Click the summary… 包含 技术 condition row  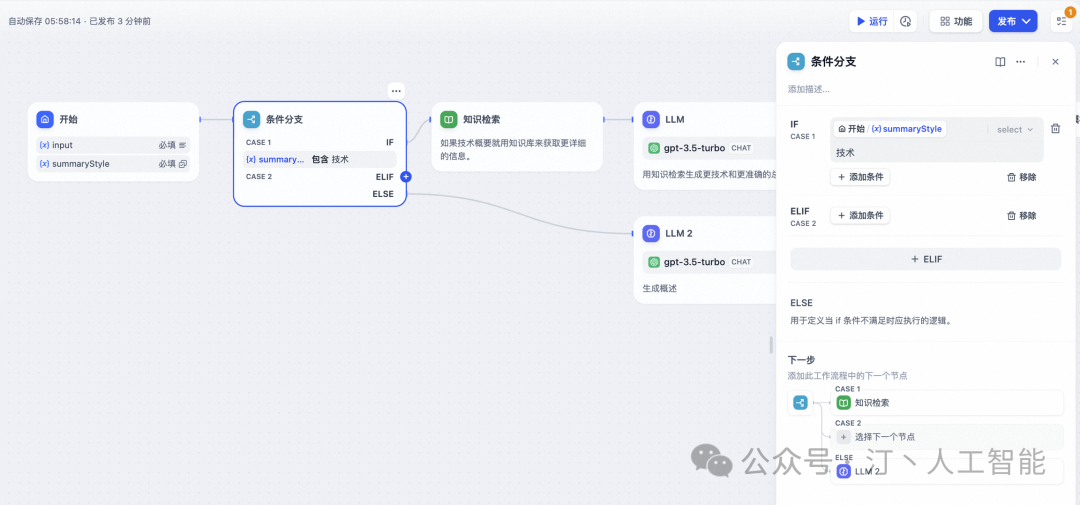(x=320, y=159)
